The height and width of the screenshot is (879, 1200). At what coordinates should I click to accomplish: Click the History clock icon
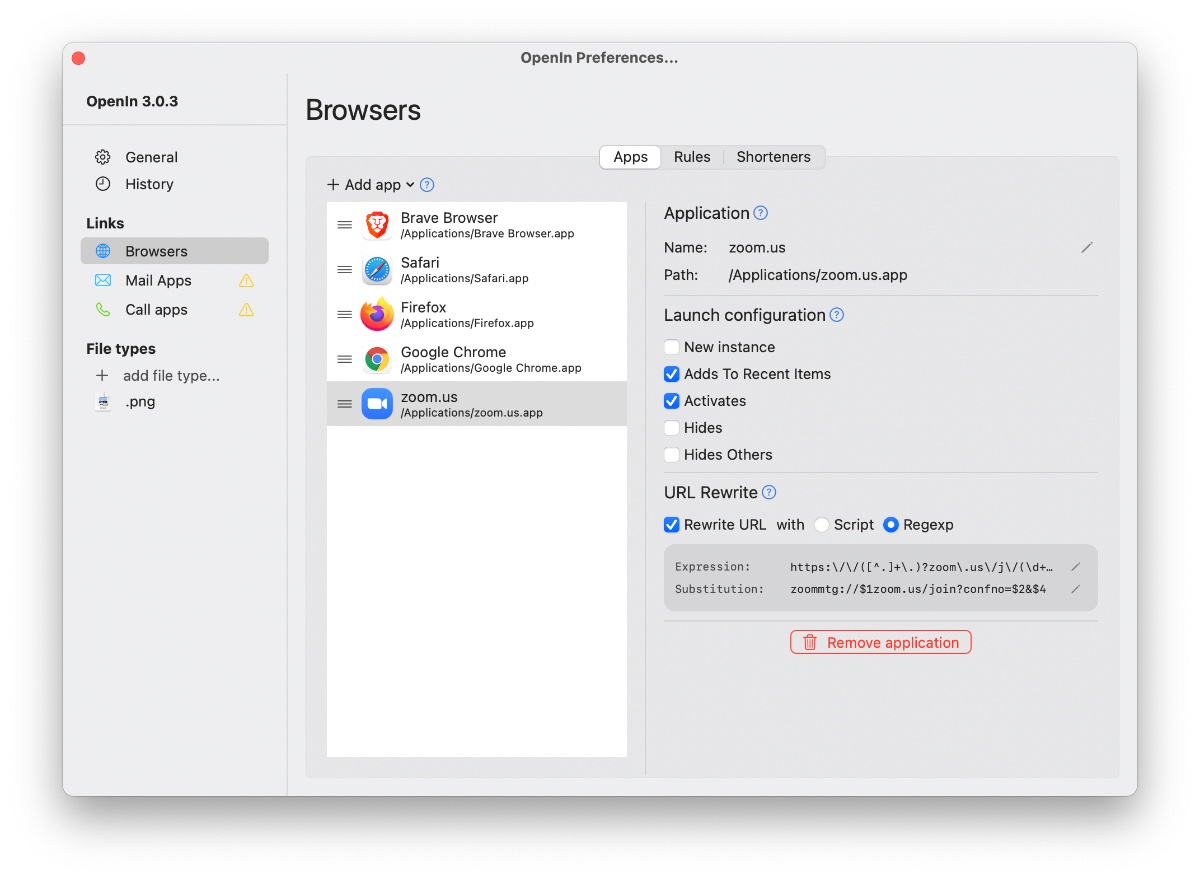pos(102,184)
